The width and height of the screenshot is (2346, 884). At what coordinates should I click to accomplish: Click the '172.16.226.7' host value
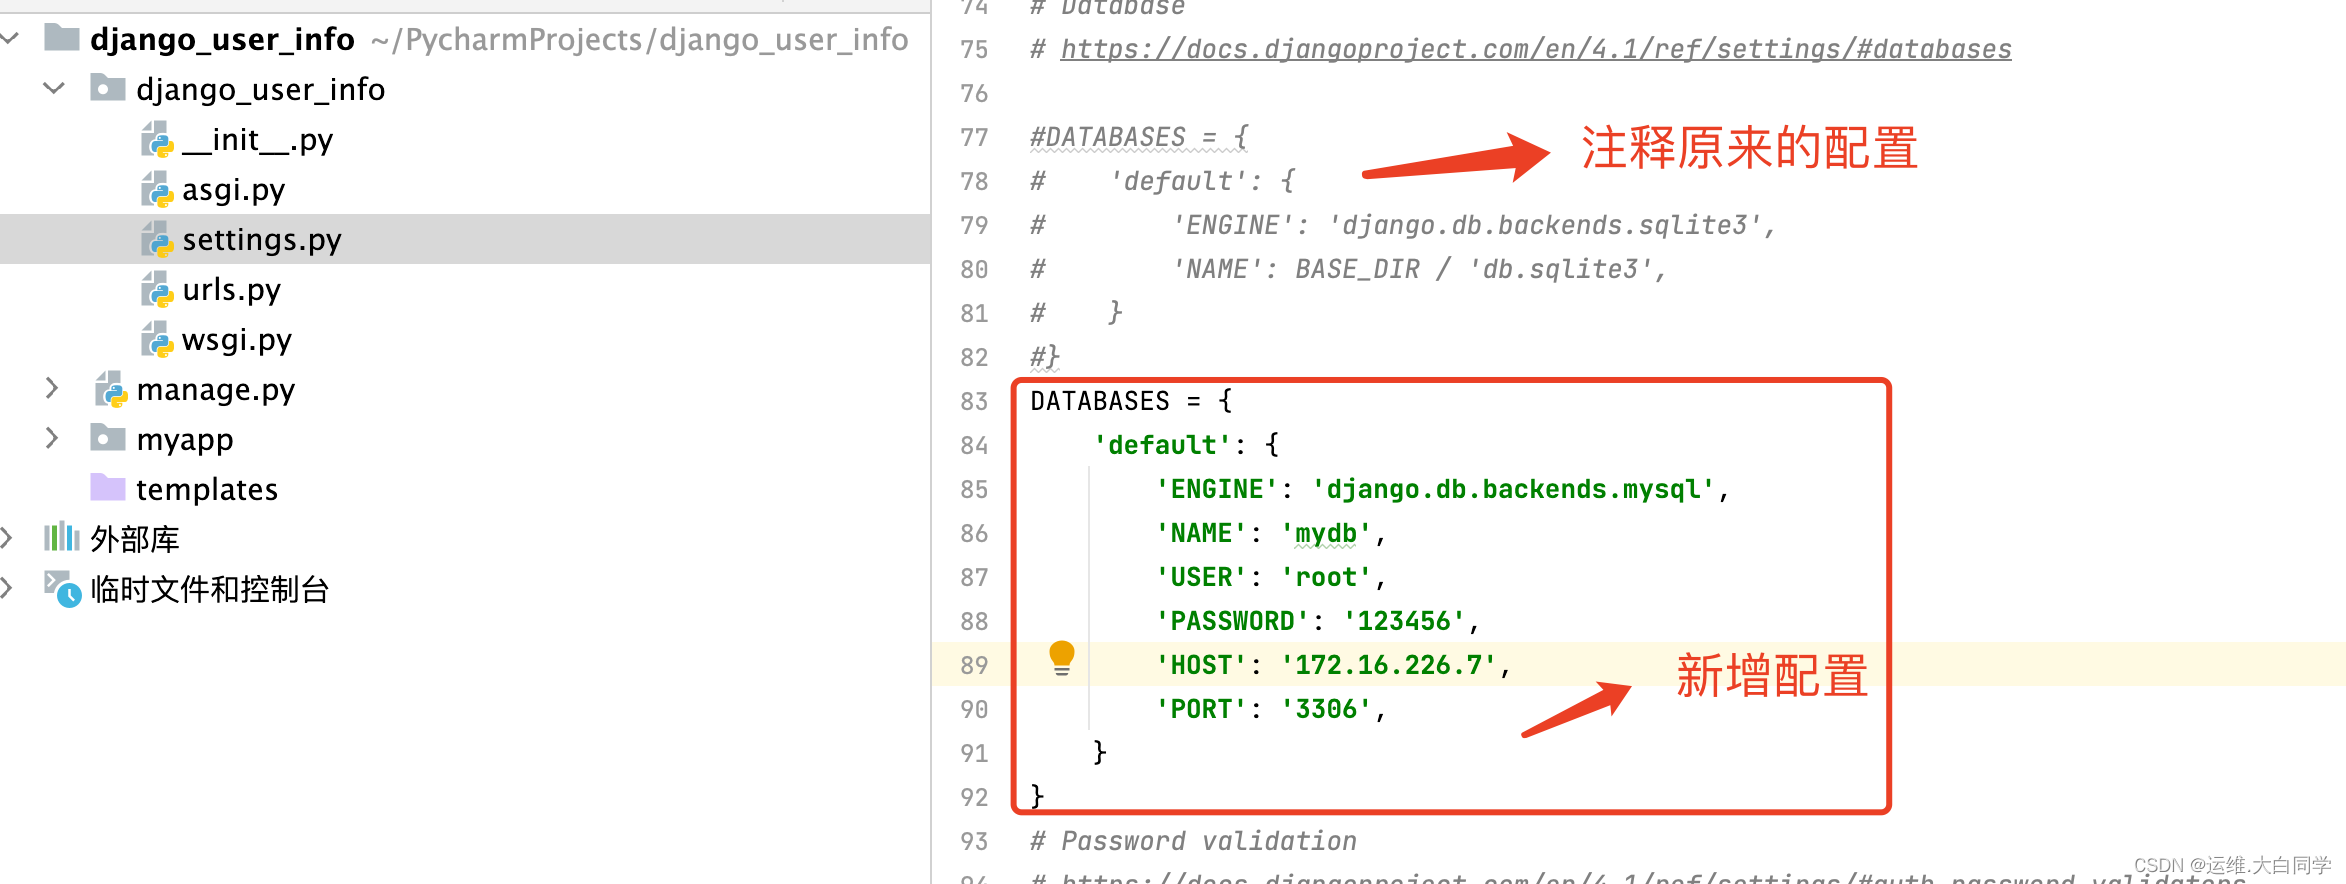(1388, 665)
